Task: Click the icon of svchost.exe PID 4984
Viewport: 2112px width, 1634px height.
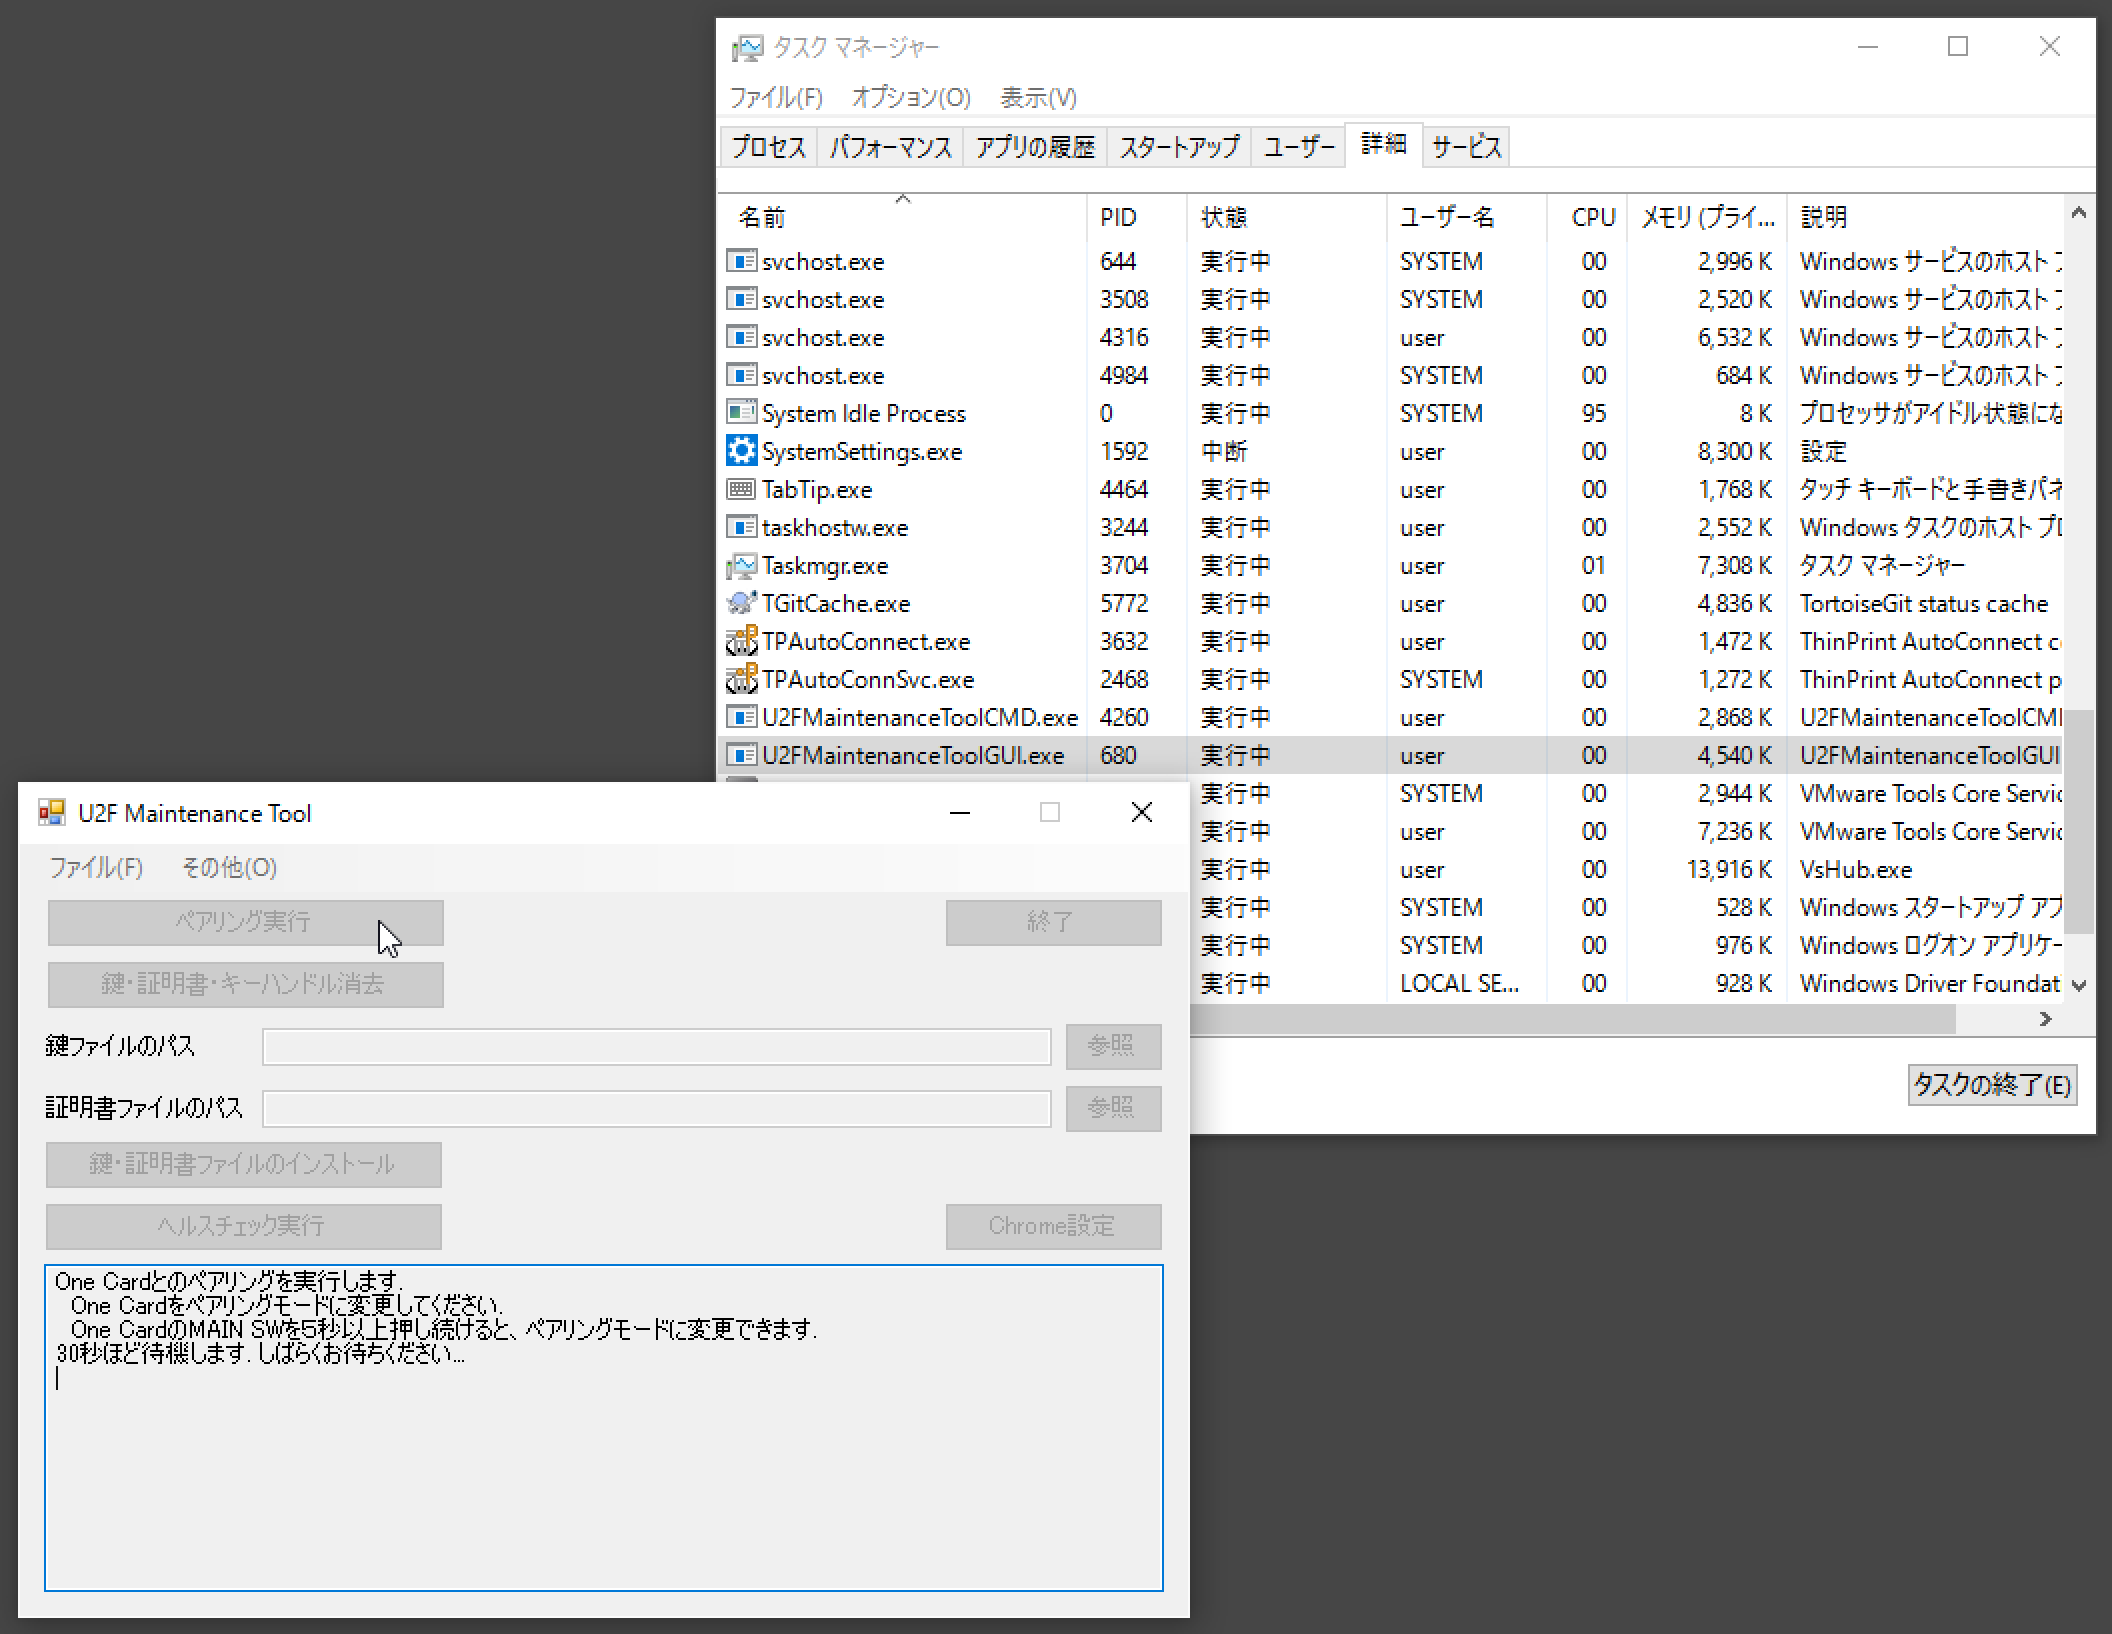Action: pos(741,375)
